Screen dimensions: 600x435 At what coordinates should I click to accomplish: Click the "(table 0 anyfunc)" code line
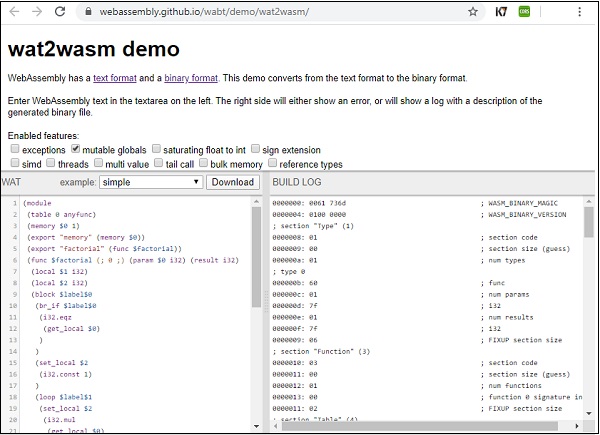point(61,215)
